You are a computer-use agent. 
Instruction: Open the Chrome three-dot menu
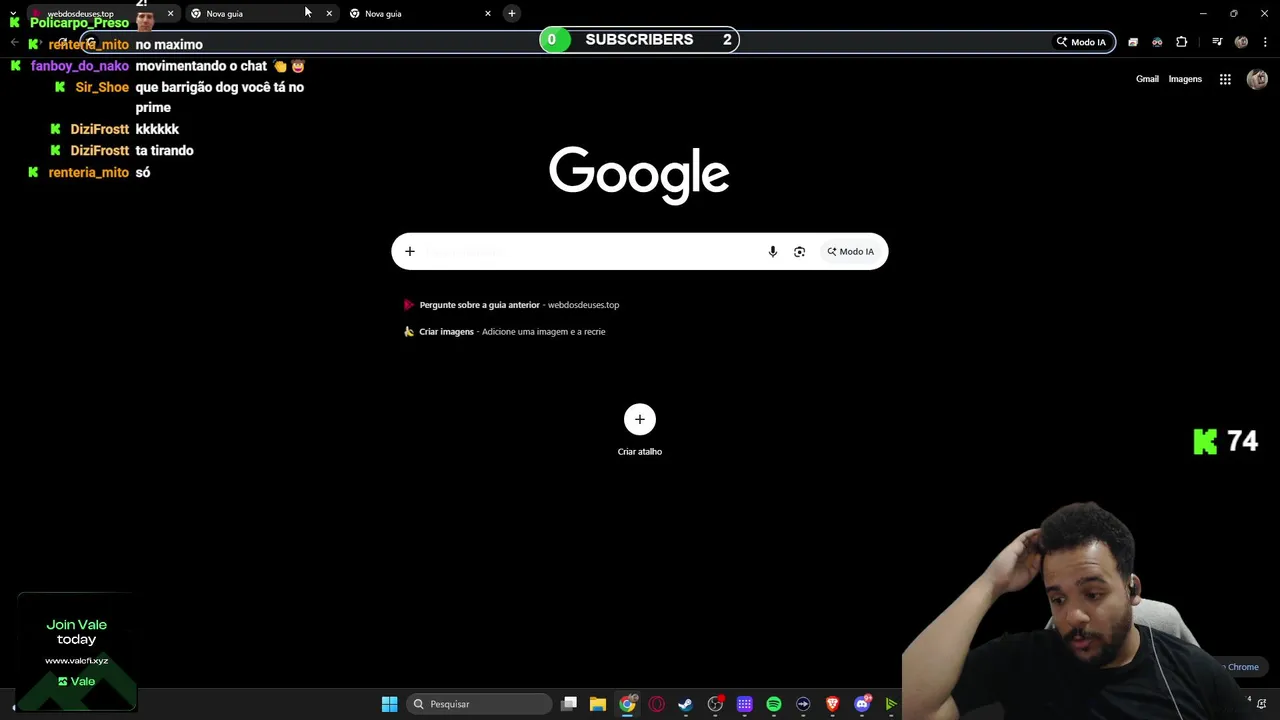pyautogui.click(x=1266, y=42)
